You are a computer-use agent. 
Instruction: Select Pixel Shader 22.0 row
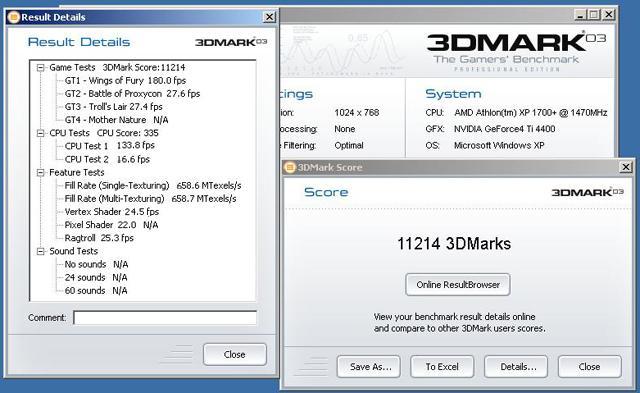click(111, 225)
